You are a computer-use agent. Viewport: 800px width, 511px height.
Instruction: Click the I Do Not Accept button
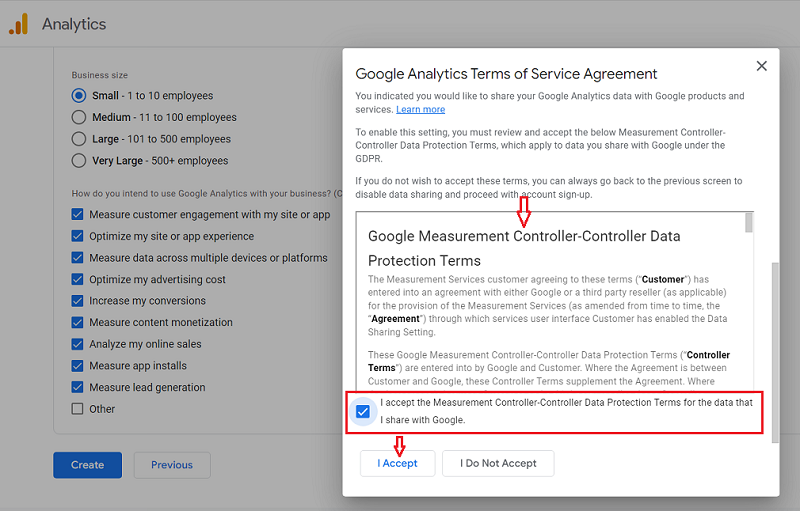(x=498, y=463)
